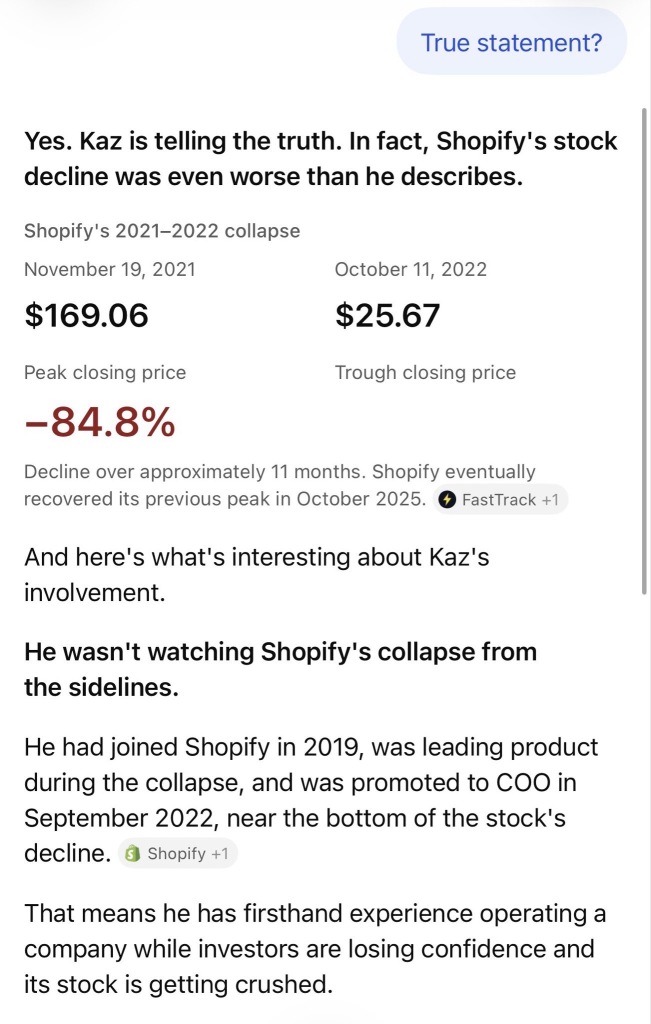This screenshot has width=651, height=1024.
Task: Click the "Peak closing price" label
Action: click(x=105, y=372)
